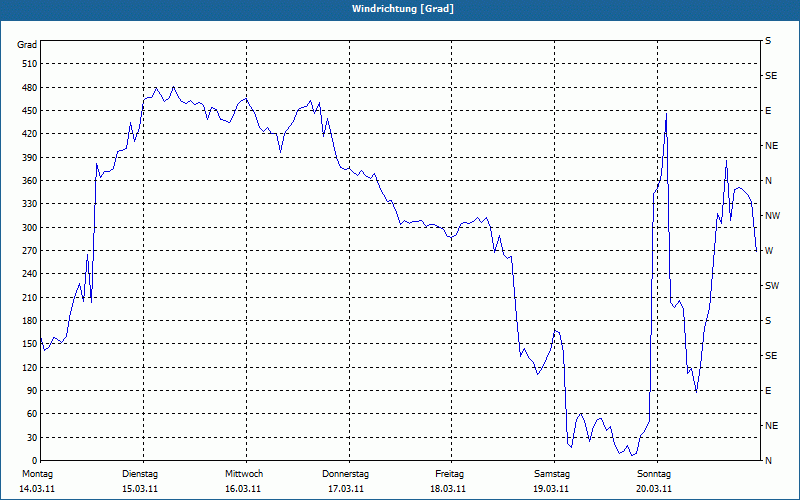Click the 210 y-axis value

30,297
